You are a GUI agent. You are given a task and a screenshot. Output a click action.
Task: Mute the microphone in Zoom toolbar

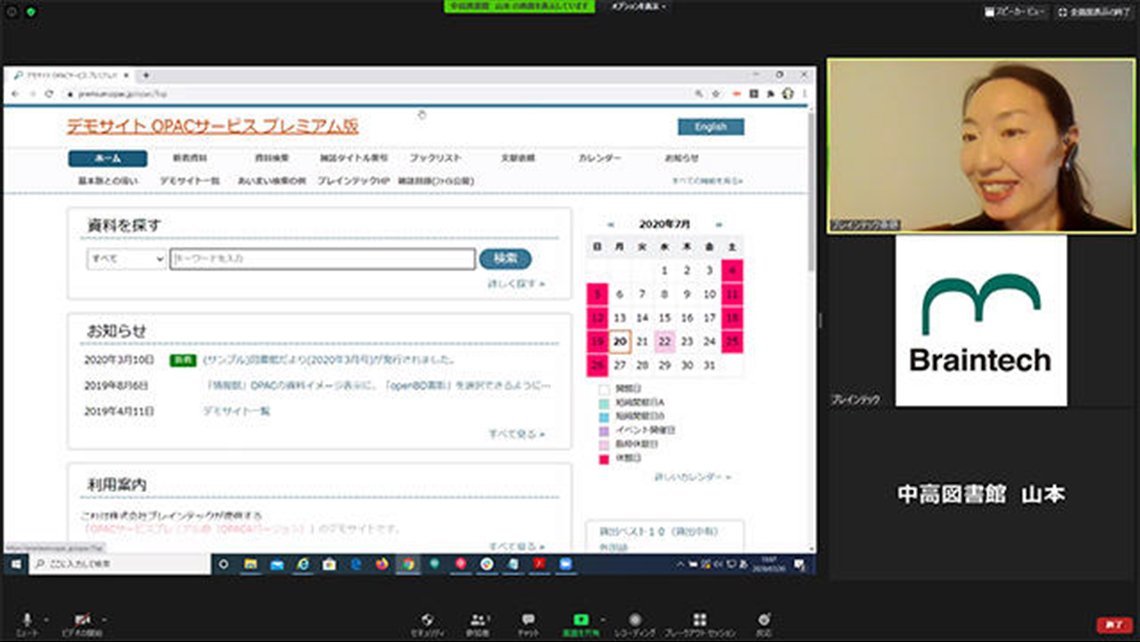tap(27, 620)
